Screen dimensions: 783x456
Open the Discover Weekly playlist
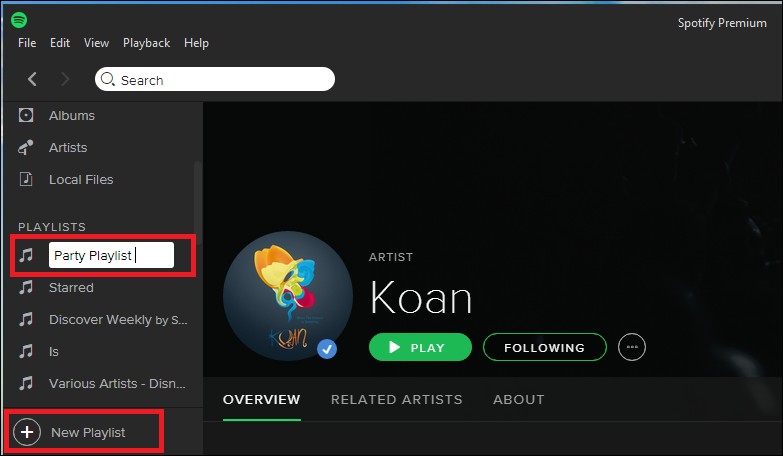(118, 320)
